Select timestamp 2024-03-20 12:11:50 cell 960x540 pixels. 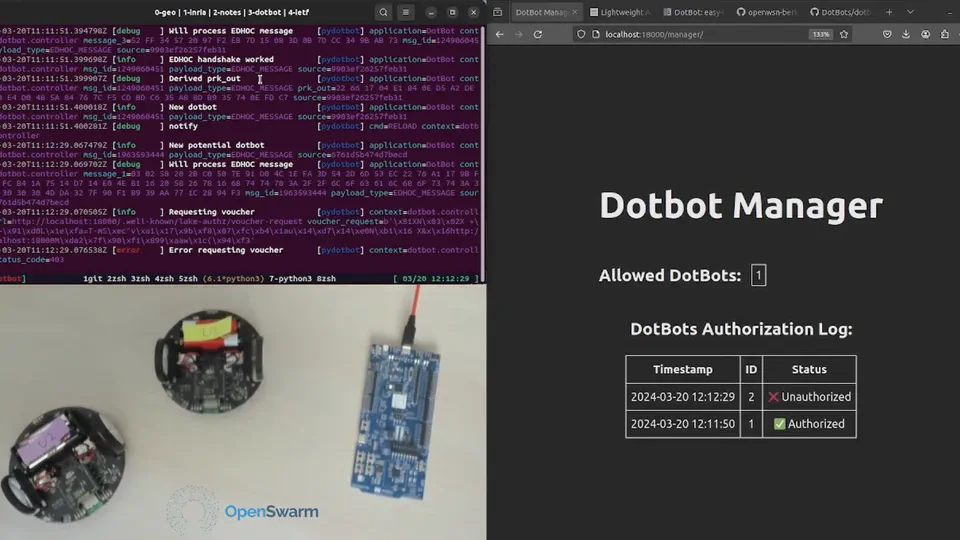[x=683, y=424]
